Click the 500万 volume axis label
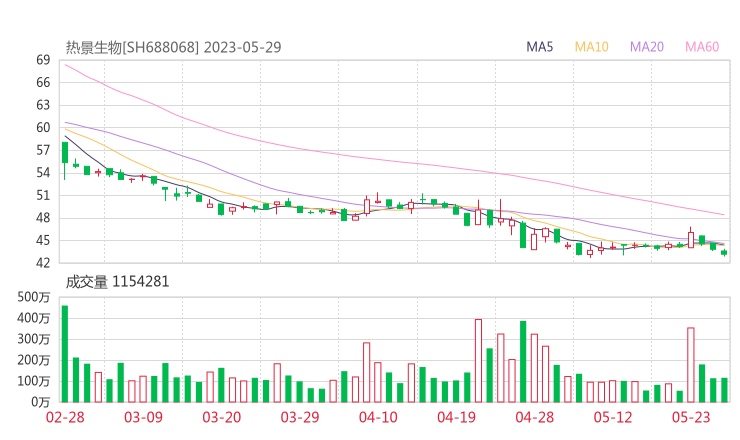 [34, 297]
